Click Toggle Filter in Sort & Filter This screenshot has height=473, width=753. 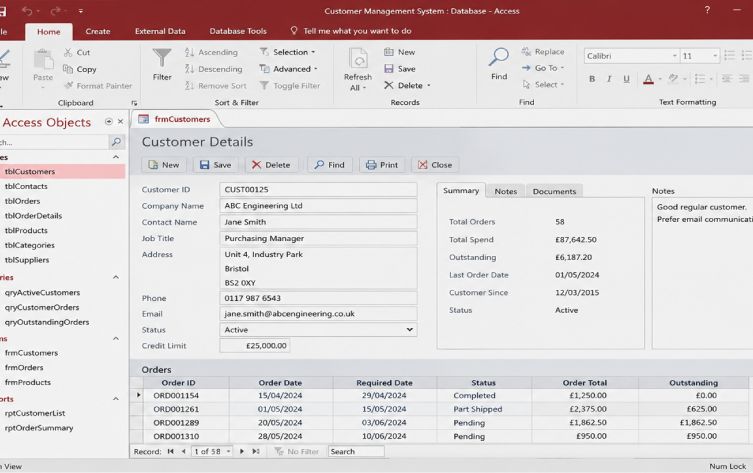click(290, 85)
